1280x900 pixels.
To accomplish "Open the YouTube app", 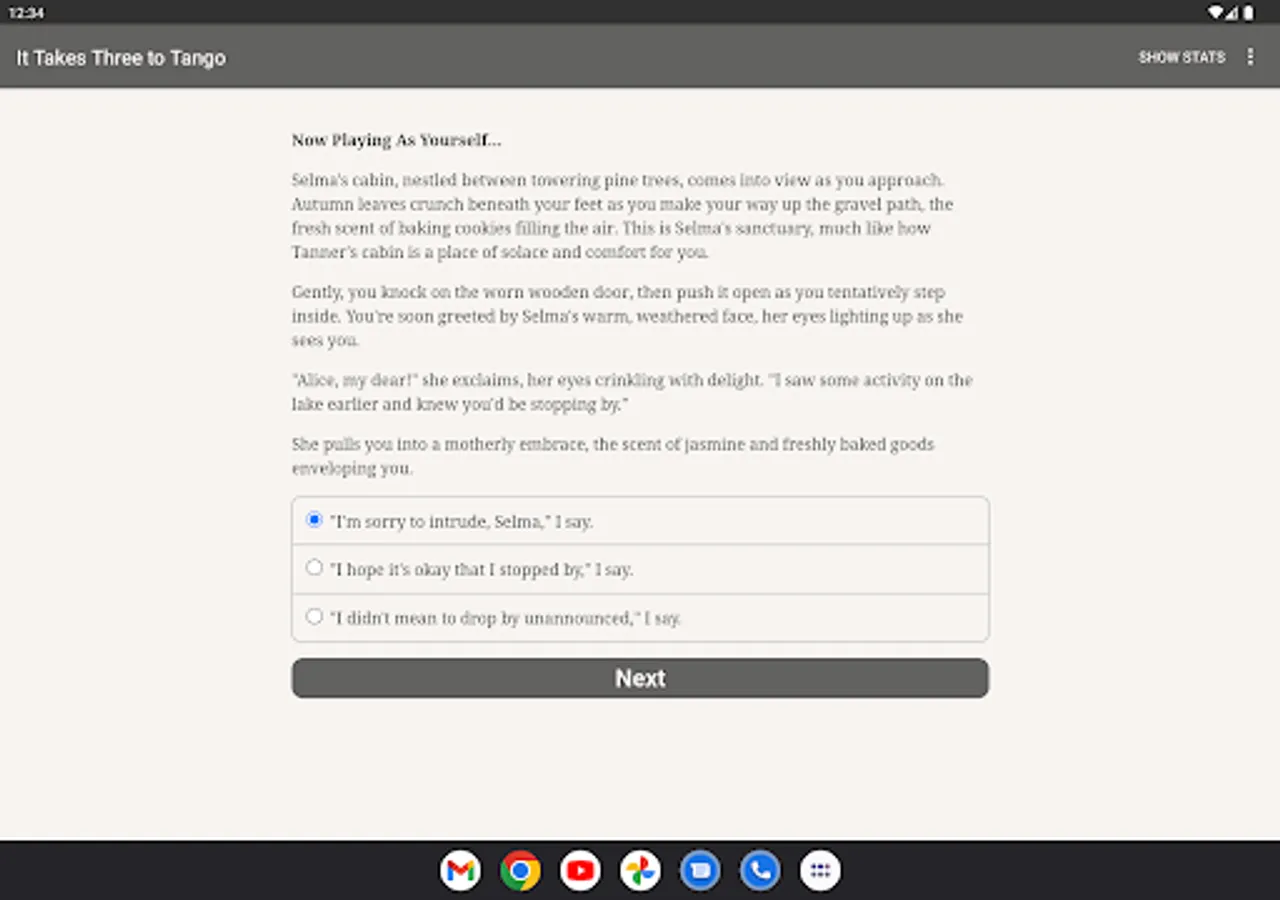I will pos(580,870).
